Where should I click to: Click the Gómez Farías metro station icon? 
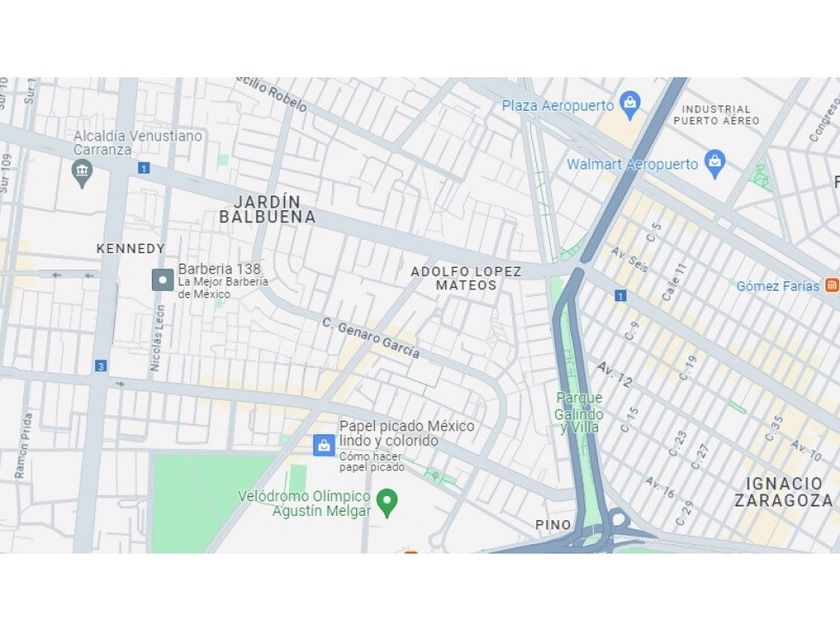[x=832, y=285]
